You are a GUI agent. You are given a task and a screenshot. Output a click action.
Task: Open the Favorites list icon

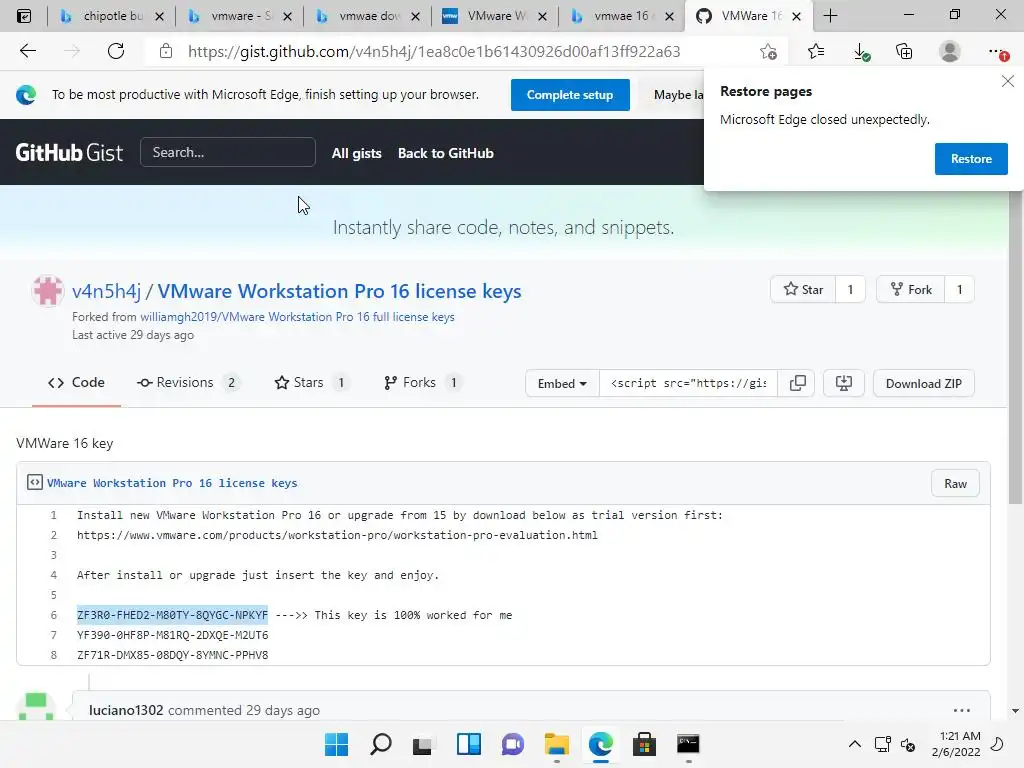[x=816, y=52]
